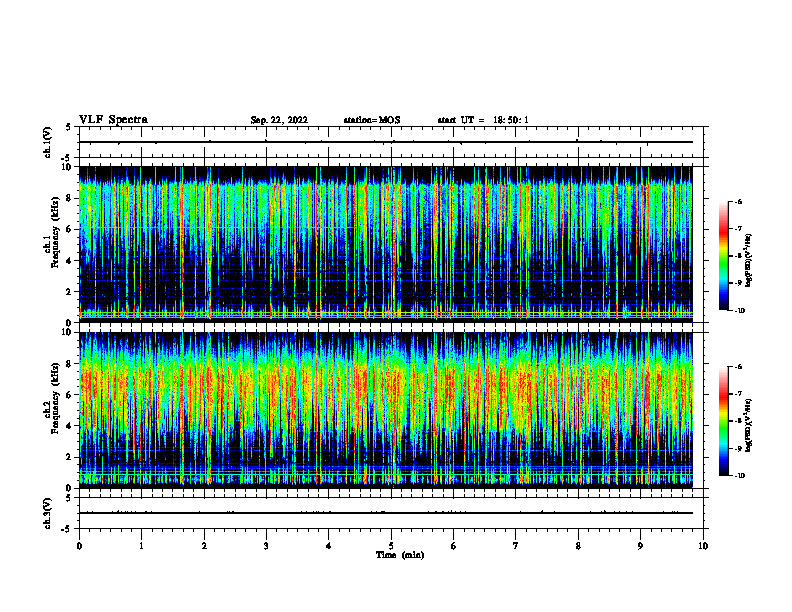The width and height of the screenshot is (792, 612).
Task: Click the "Time (min)" x-axis label
Action: [x=400, y=555]
